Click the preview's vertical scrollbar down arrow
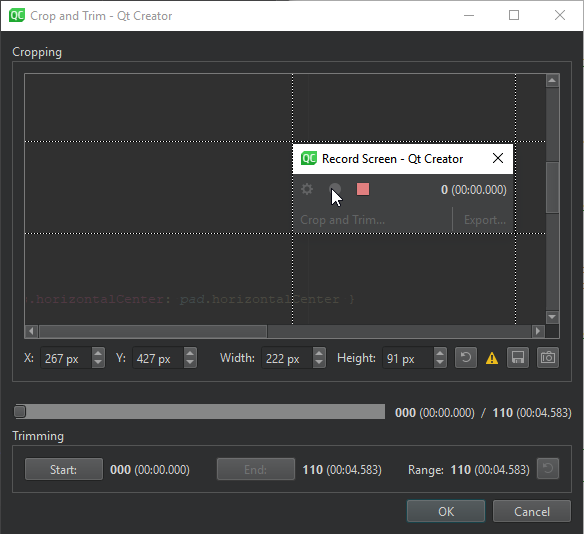Viewport: 584px width, 534px height. [x=552, y=317]
